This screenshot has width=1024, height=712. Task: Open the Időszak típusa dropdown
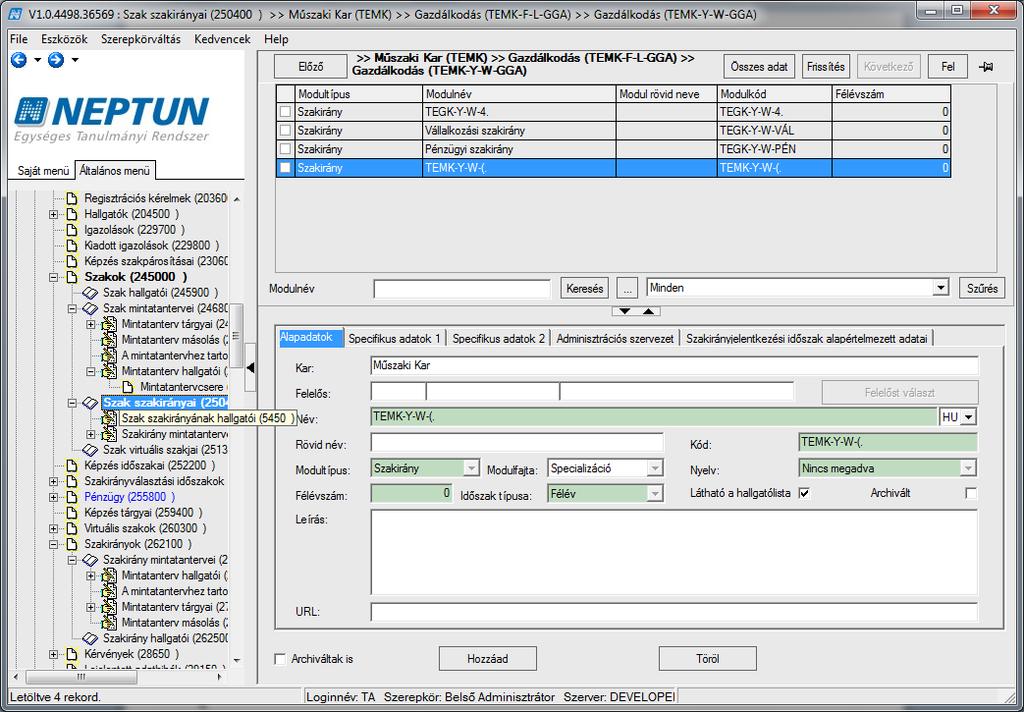(655, 494)
